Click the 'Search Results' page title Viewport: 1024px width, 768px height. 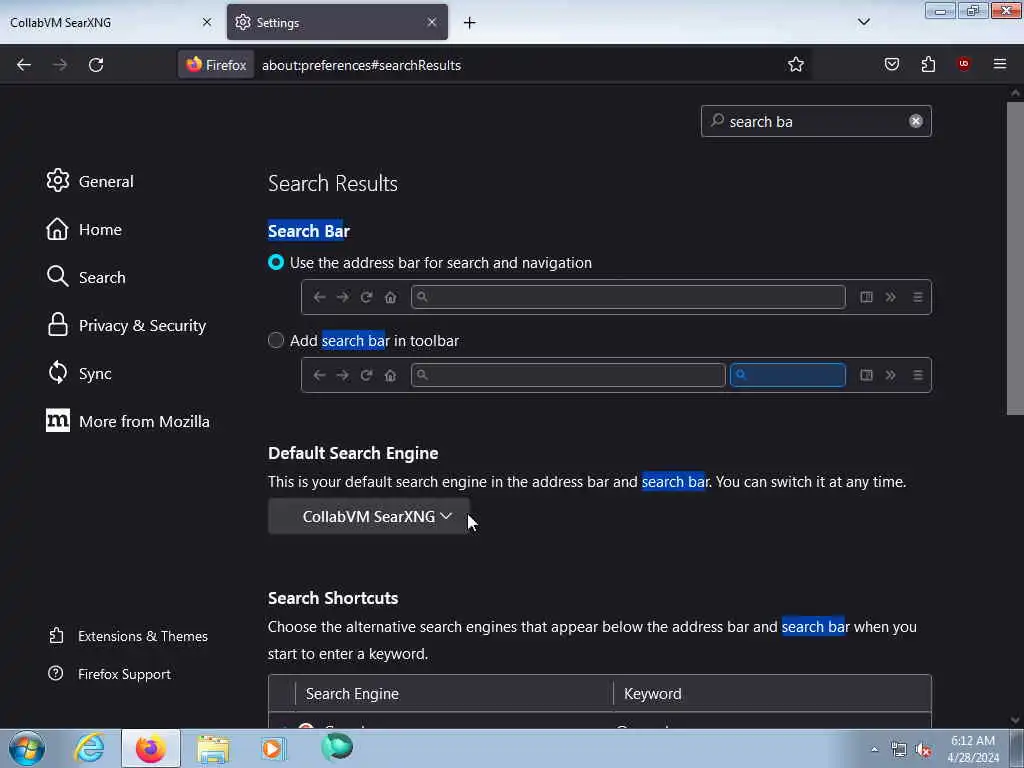click(x=332, y=183)
